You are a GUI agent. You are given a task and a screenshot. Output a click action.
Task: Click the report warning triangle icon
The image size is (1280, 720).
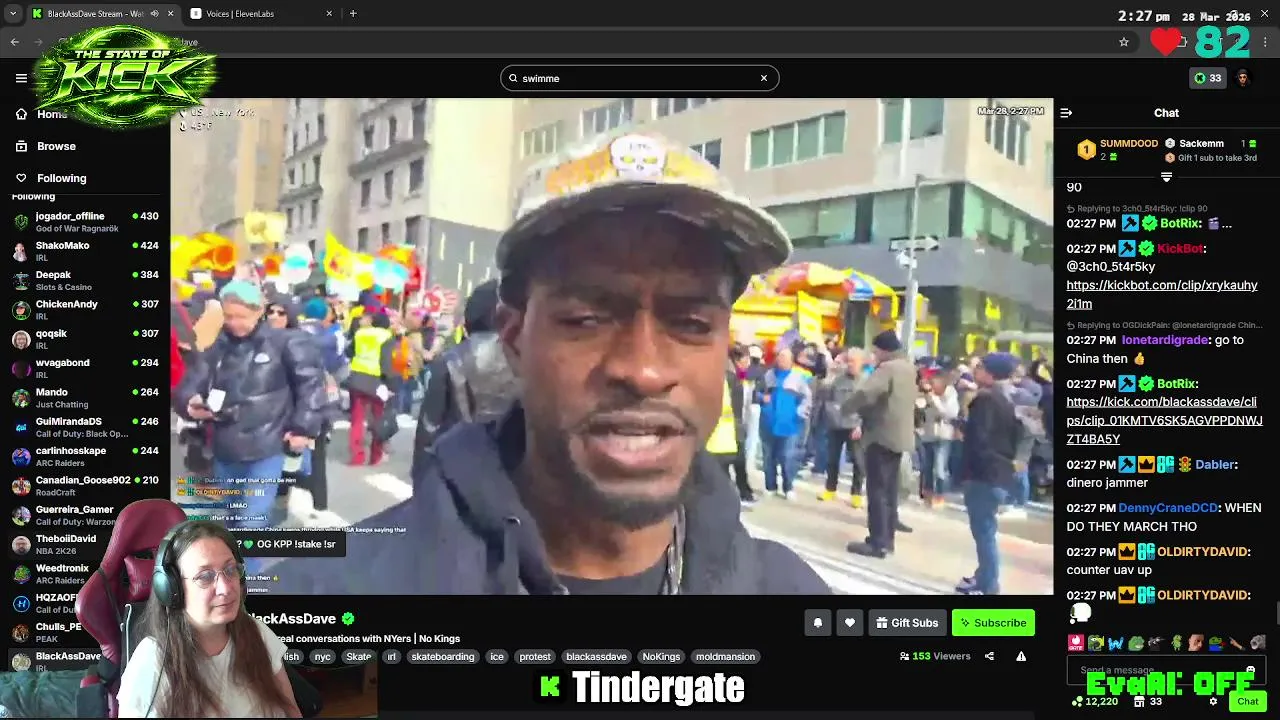(1021, 656)
